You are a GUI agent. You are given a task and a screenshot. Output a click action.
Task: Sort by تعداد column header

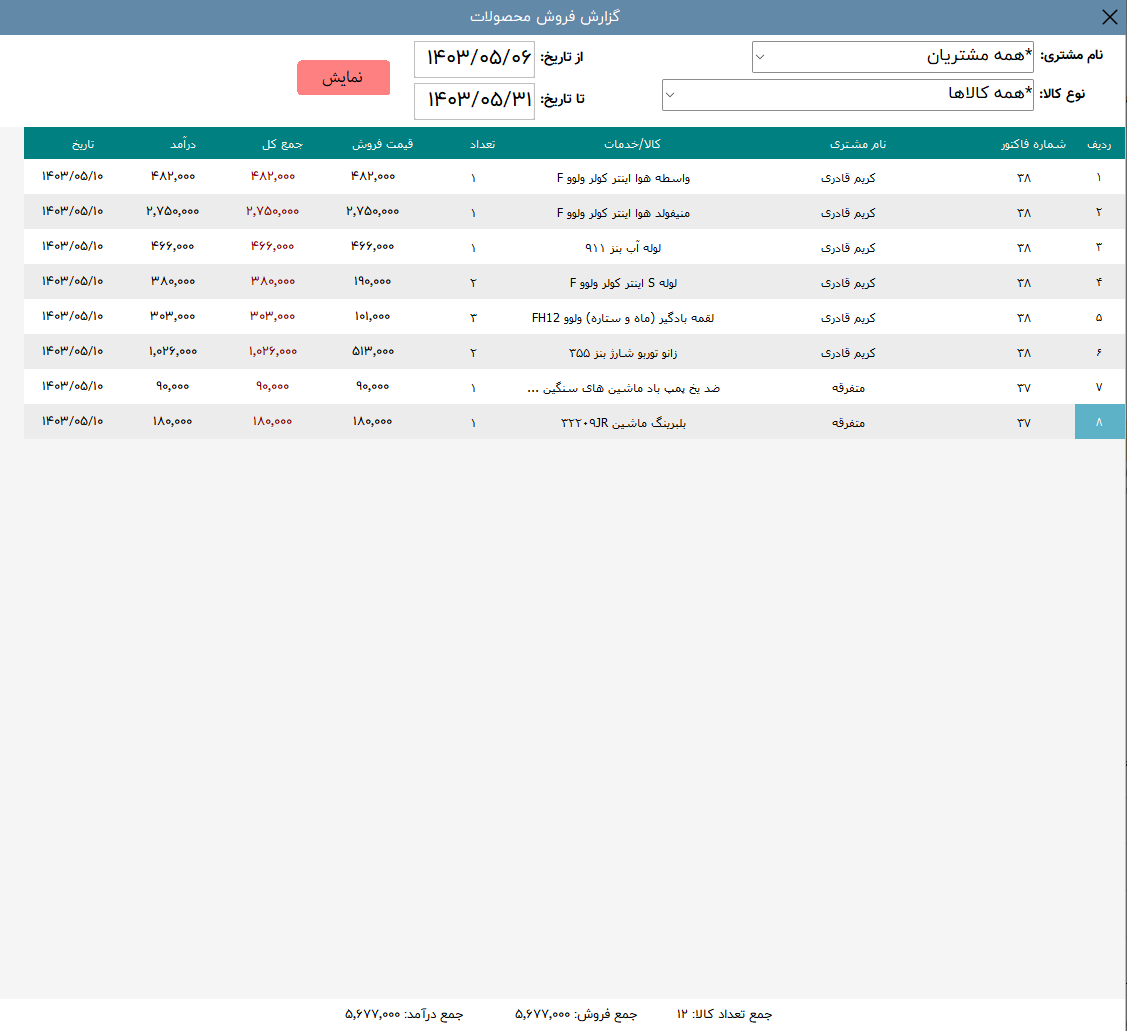click(482, 145)
